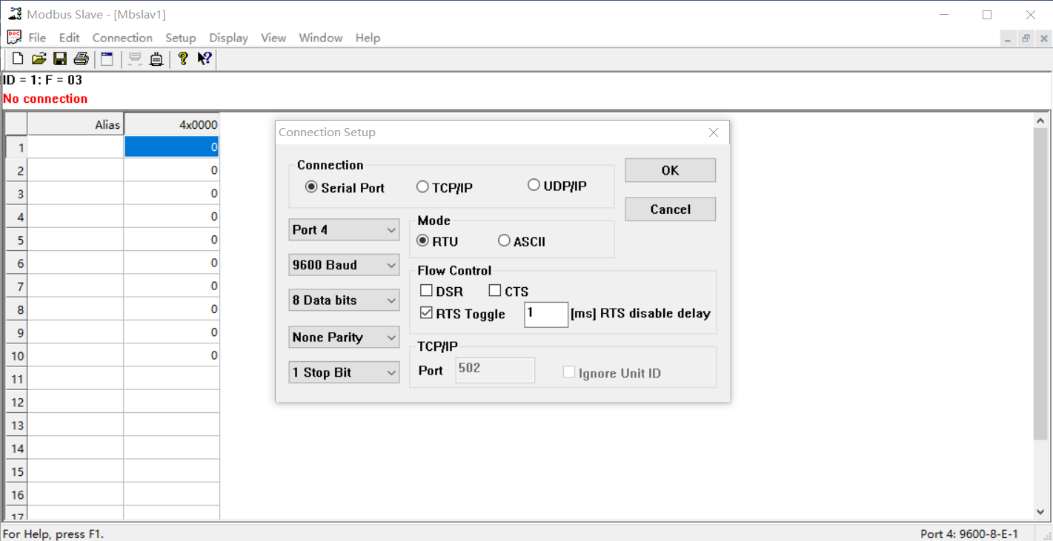1053x541 pixels.
Task: Click the yellow question mark About icon
Action: pos(183,59)
